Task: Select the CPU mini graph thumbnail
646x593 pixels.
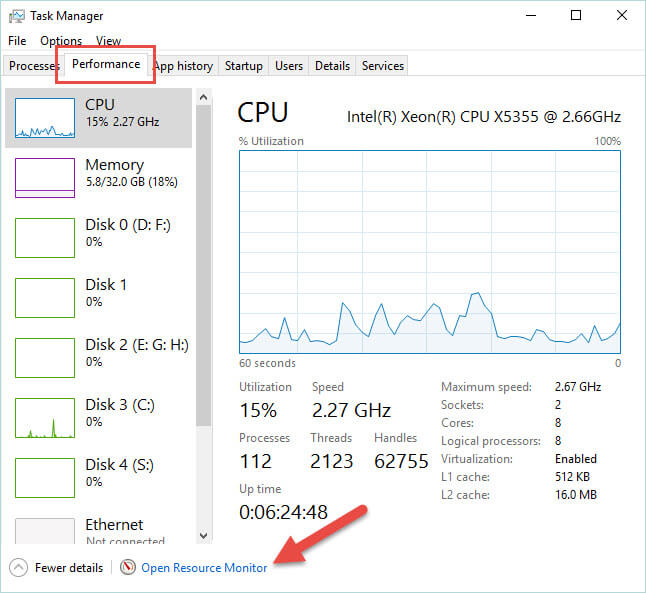Action: pyautogui.click(x=45, y=118)
